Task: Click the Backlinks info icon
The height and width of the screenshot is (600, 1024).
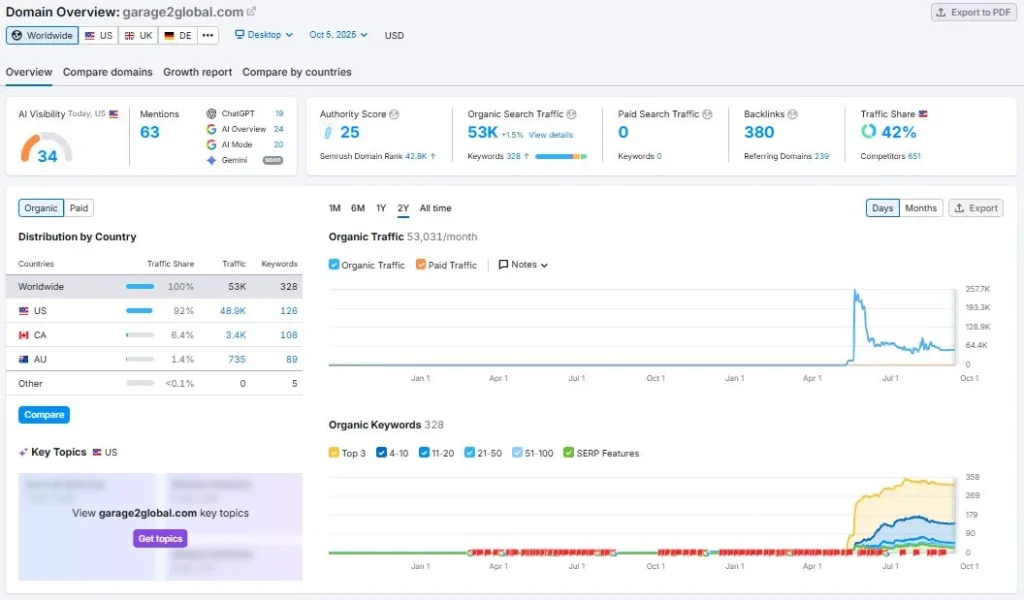Action: (792, 114)
